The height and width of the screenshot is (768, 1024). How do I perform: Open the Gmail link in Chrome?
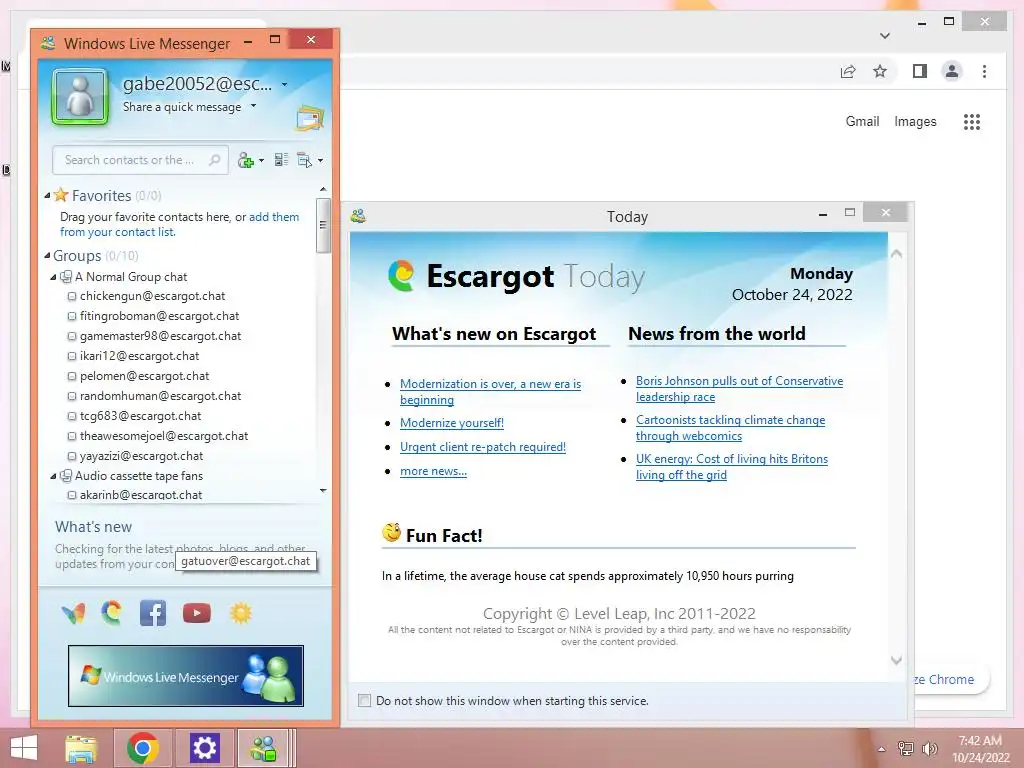click(862, 121)
